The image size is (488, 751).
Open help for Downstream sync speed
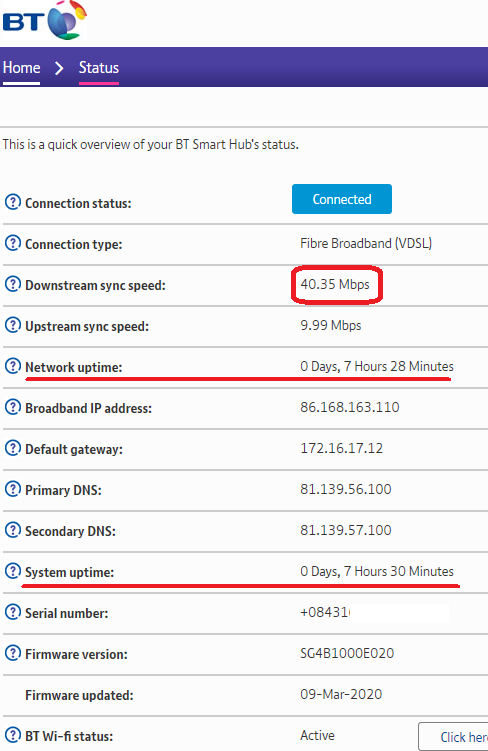pyautogui.click(x=12, y=284)
